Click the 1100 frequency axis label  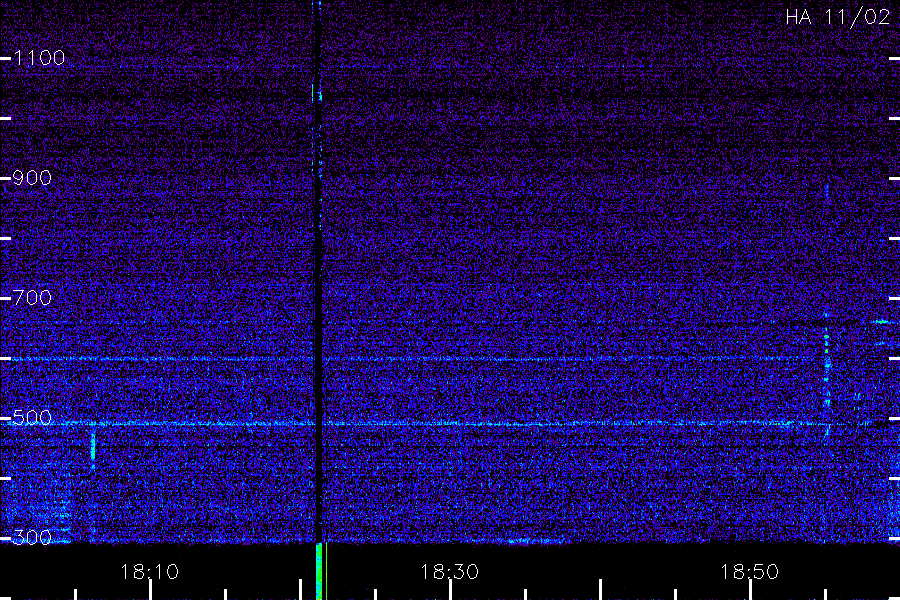coord(39,58)
